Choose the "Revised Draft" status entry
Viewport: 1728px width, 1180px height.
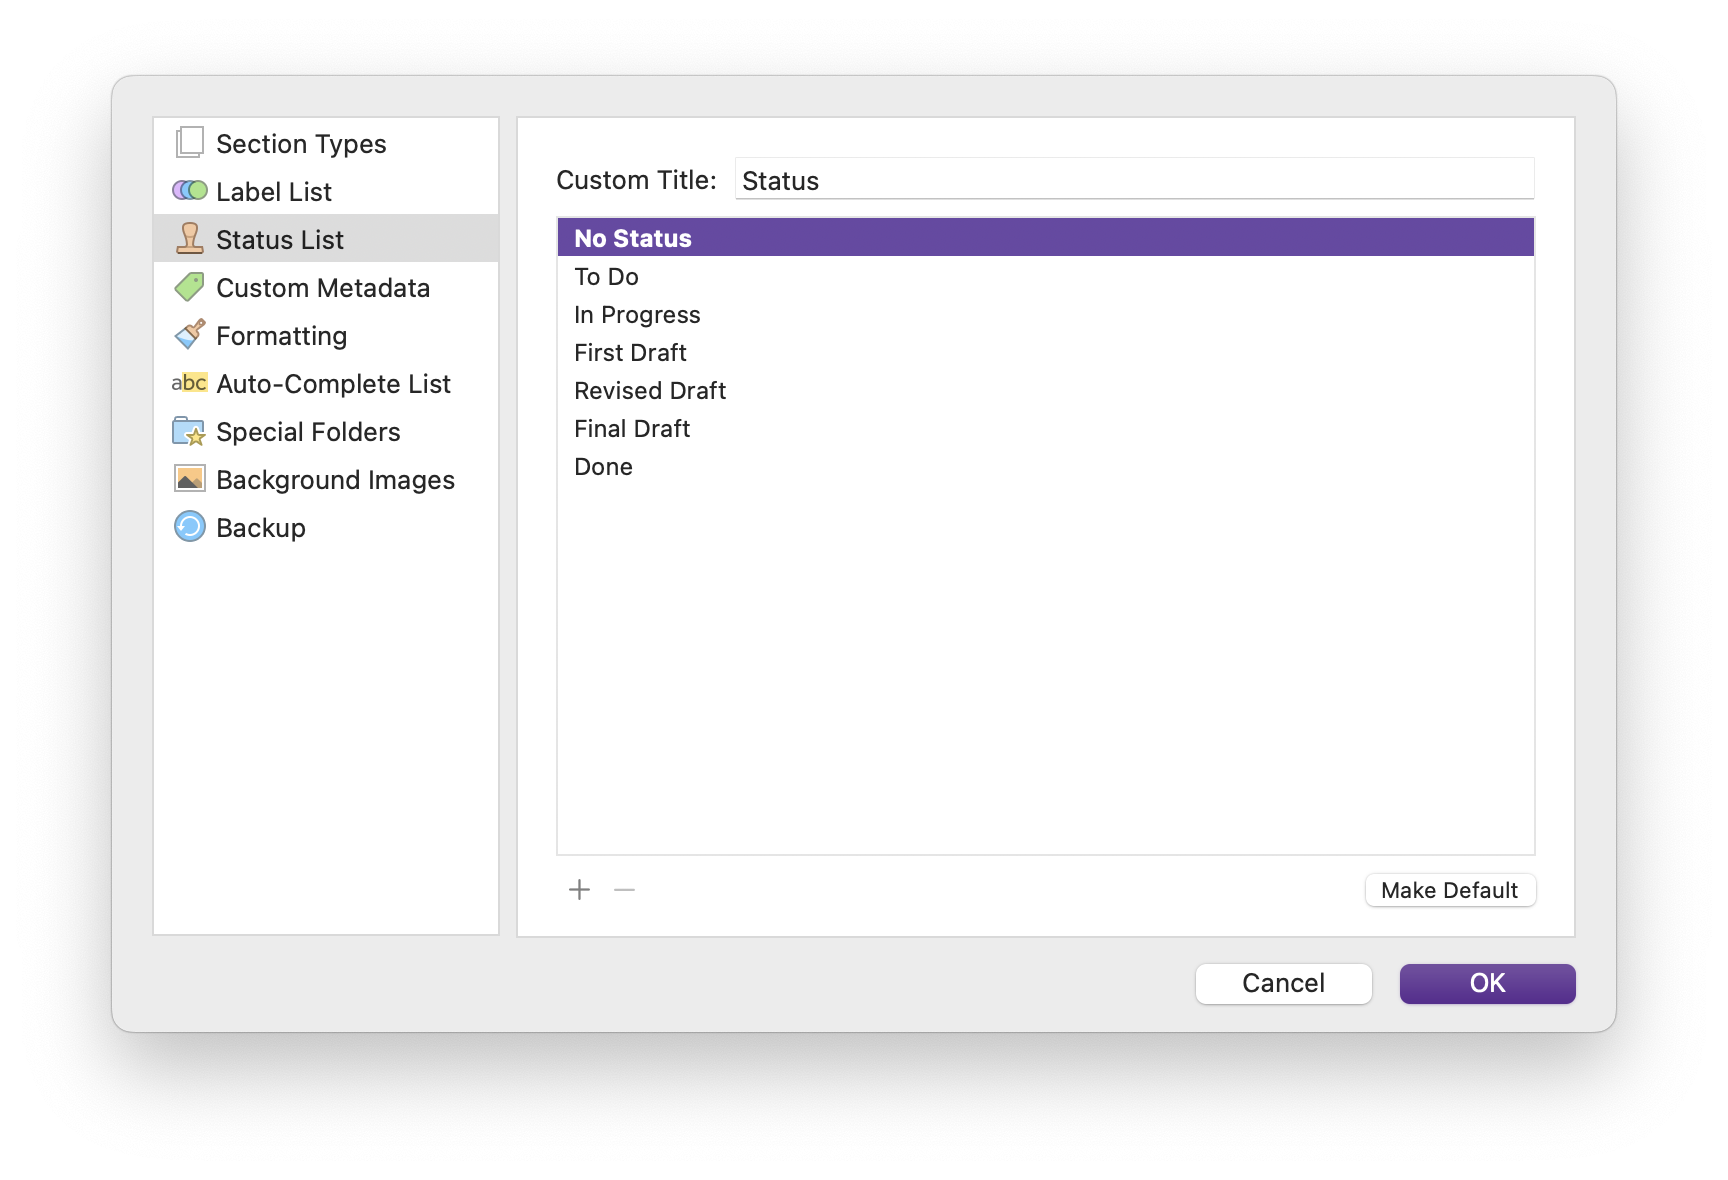(650, 391)
